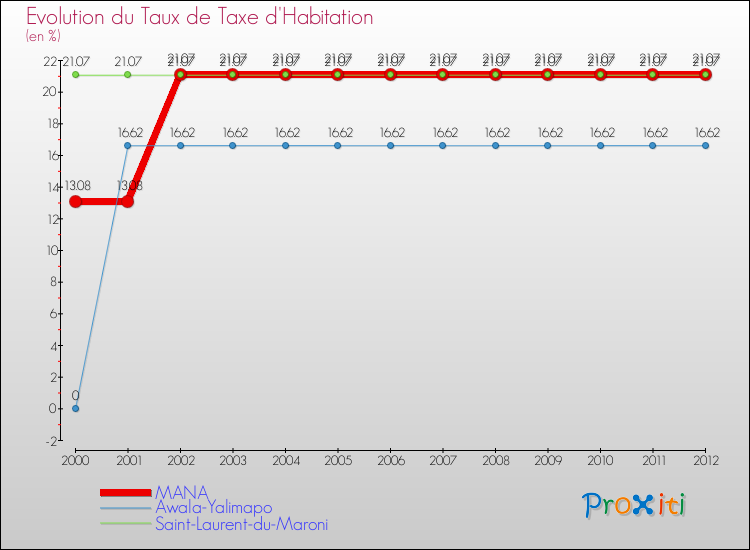Click the 2010 x-axis year label
The width and height of the screenshot is (750, 550).
click(x=601, y=461)
